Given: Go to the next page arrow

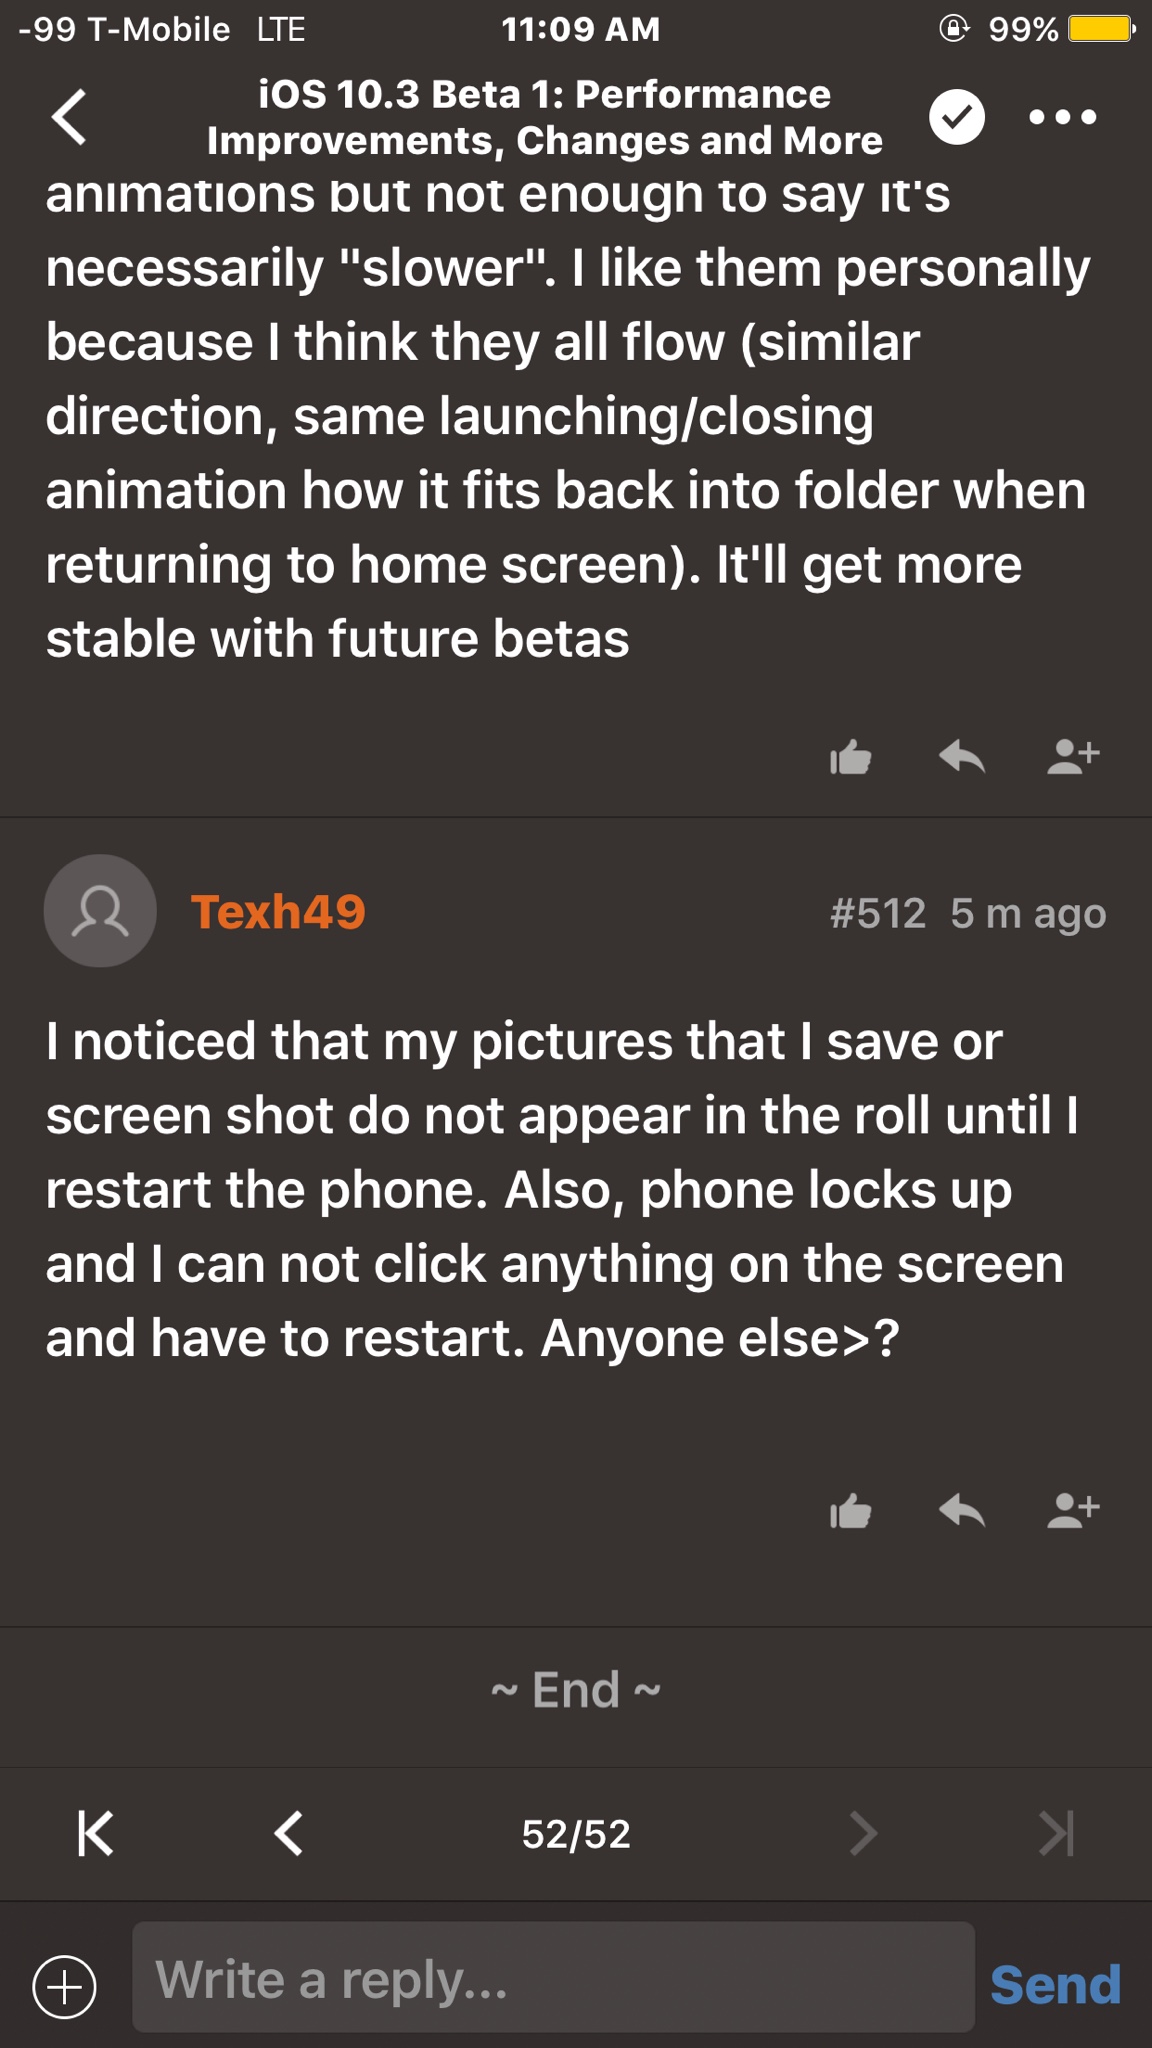Looking at the screenshot, I should pyautogui.click(x=862, y=1834).
